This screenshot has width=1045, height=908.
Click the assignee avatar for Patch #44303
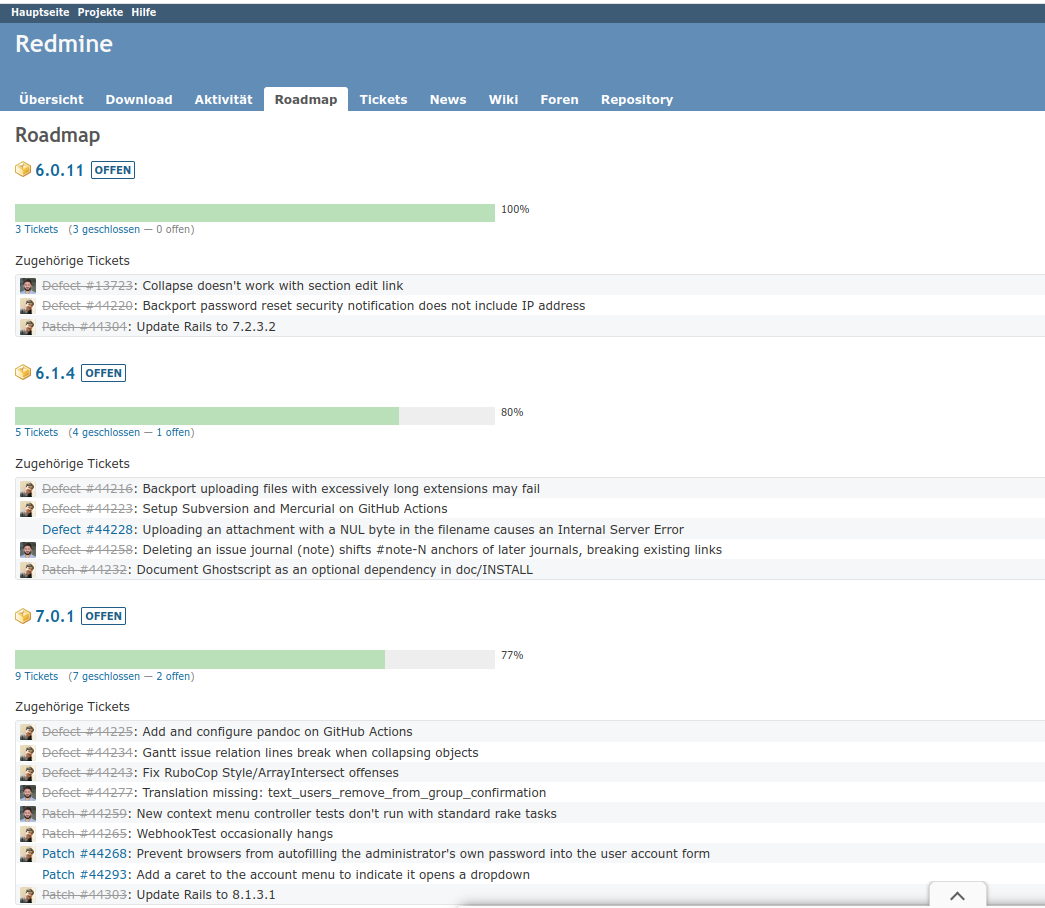[27, 895]
